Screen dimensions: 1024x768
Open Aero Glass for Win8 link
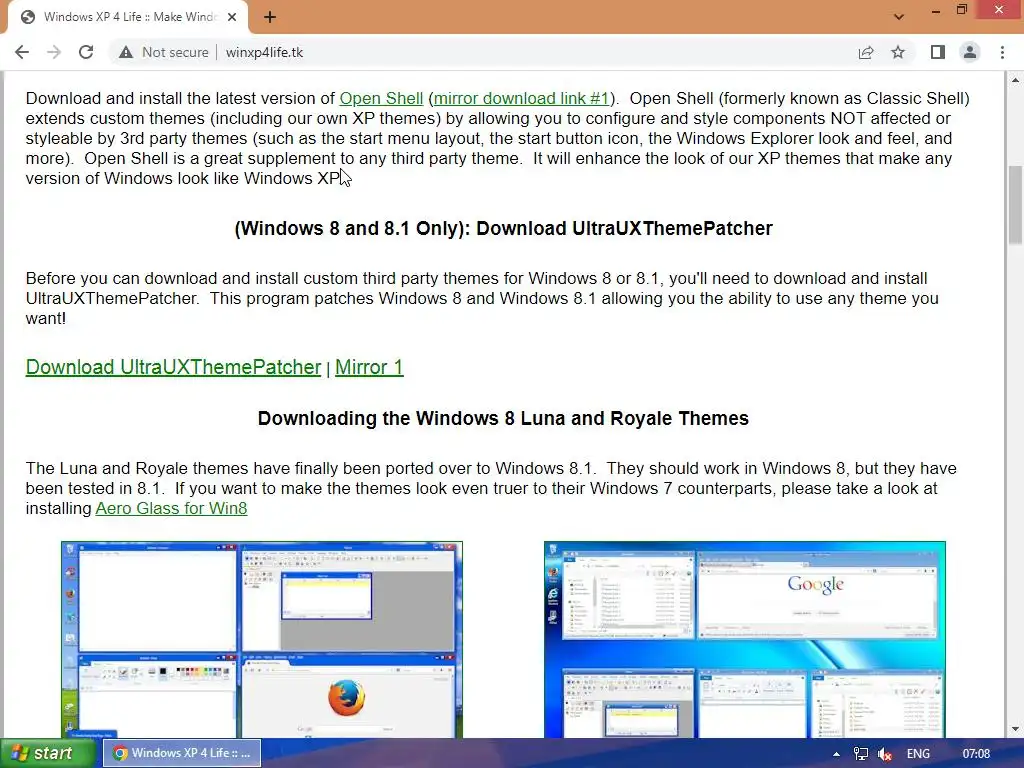point(171,508)
